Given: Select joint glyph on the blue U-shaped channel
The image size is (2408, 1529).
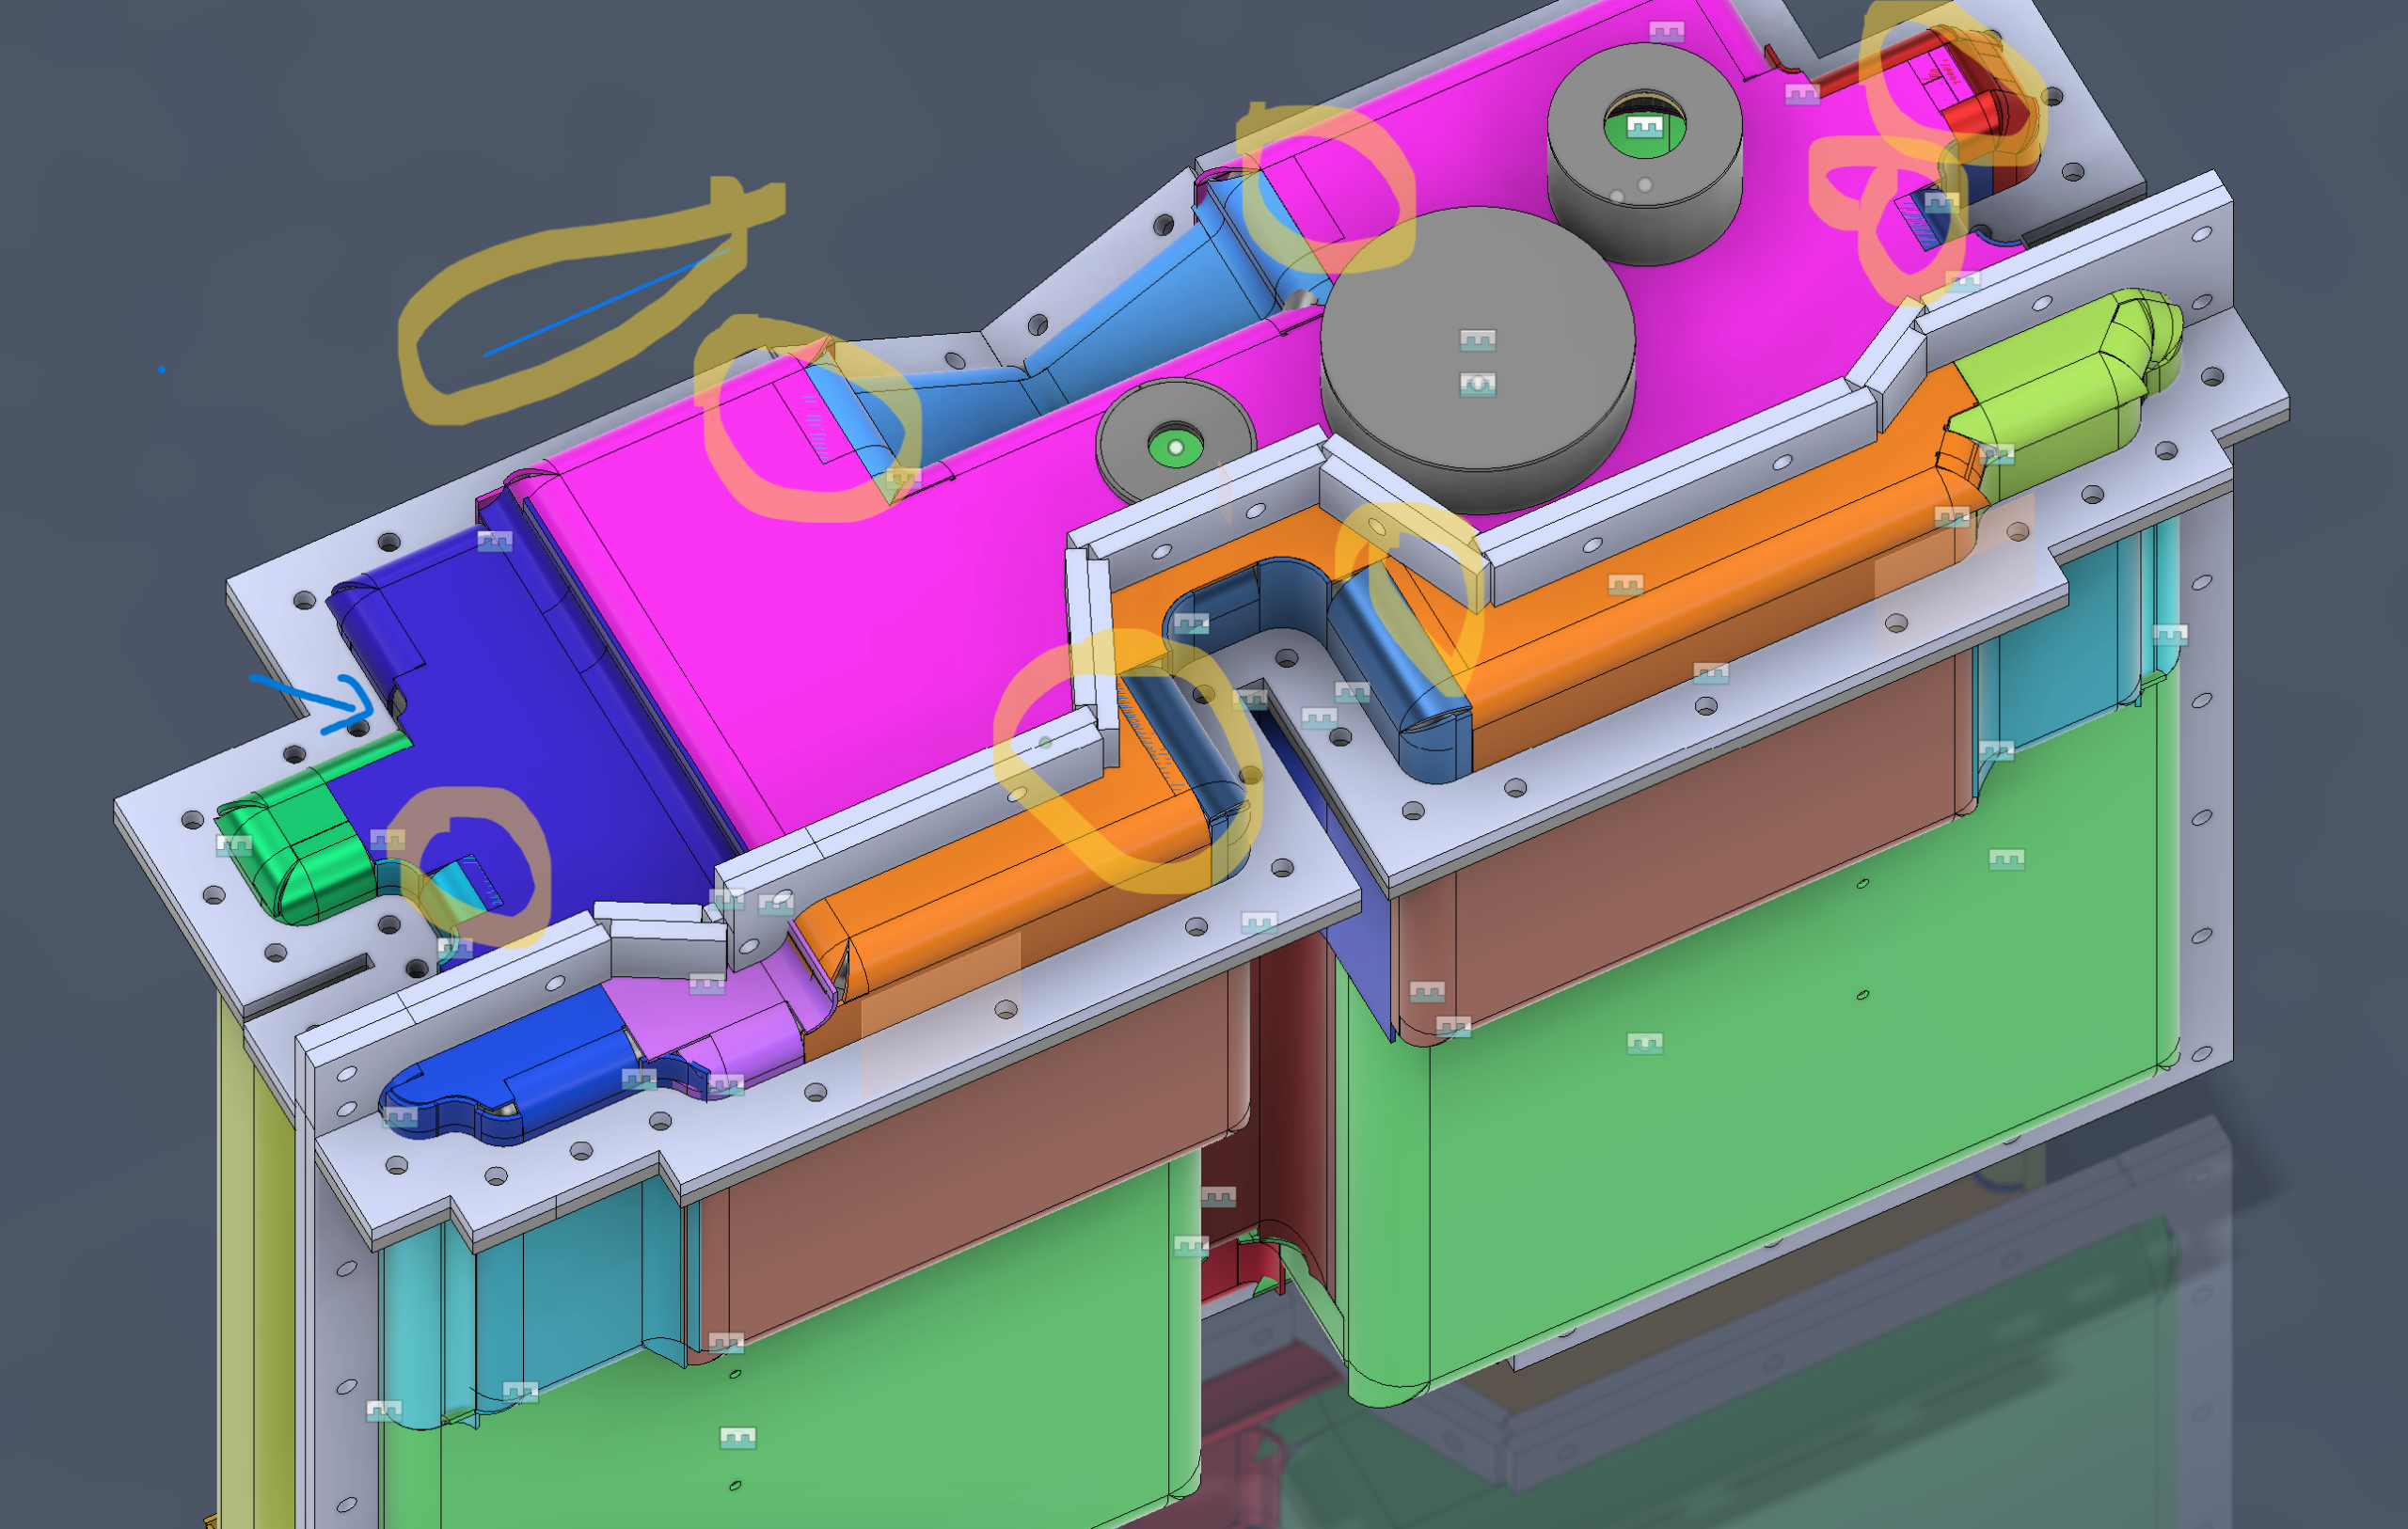Looking at the screenshot, I should pos(1191,624).
